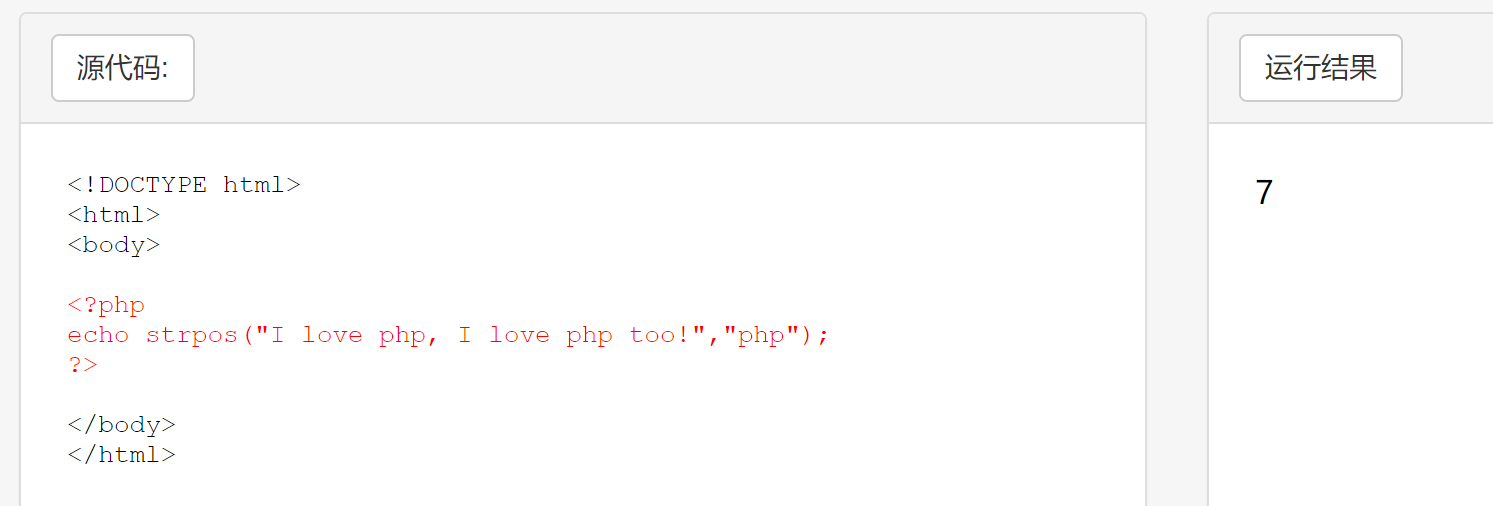Place cursor on the <!DOCTYPE html> line
This screenshot has width=1493, height=506.
[184, 185]
